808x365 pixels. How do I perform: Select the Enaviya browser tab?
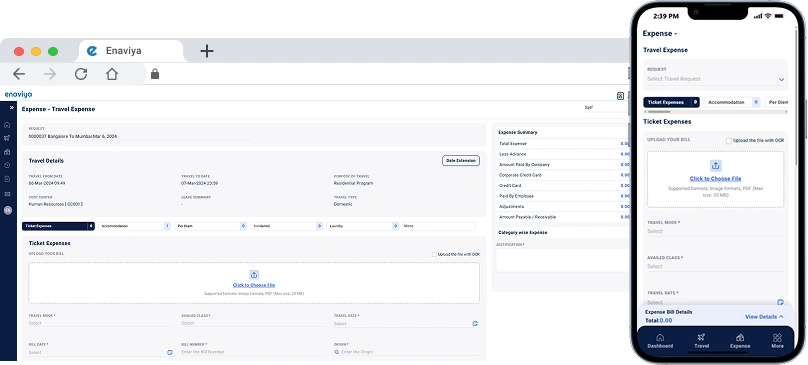point(131,51)
